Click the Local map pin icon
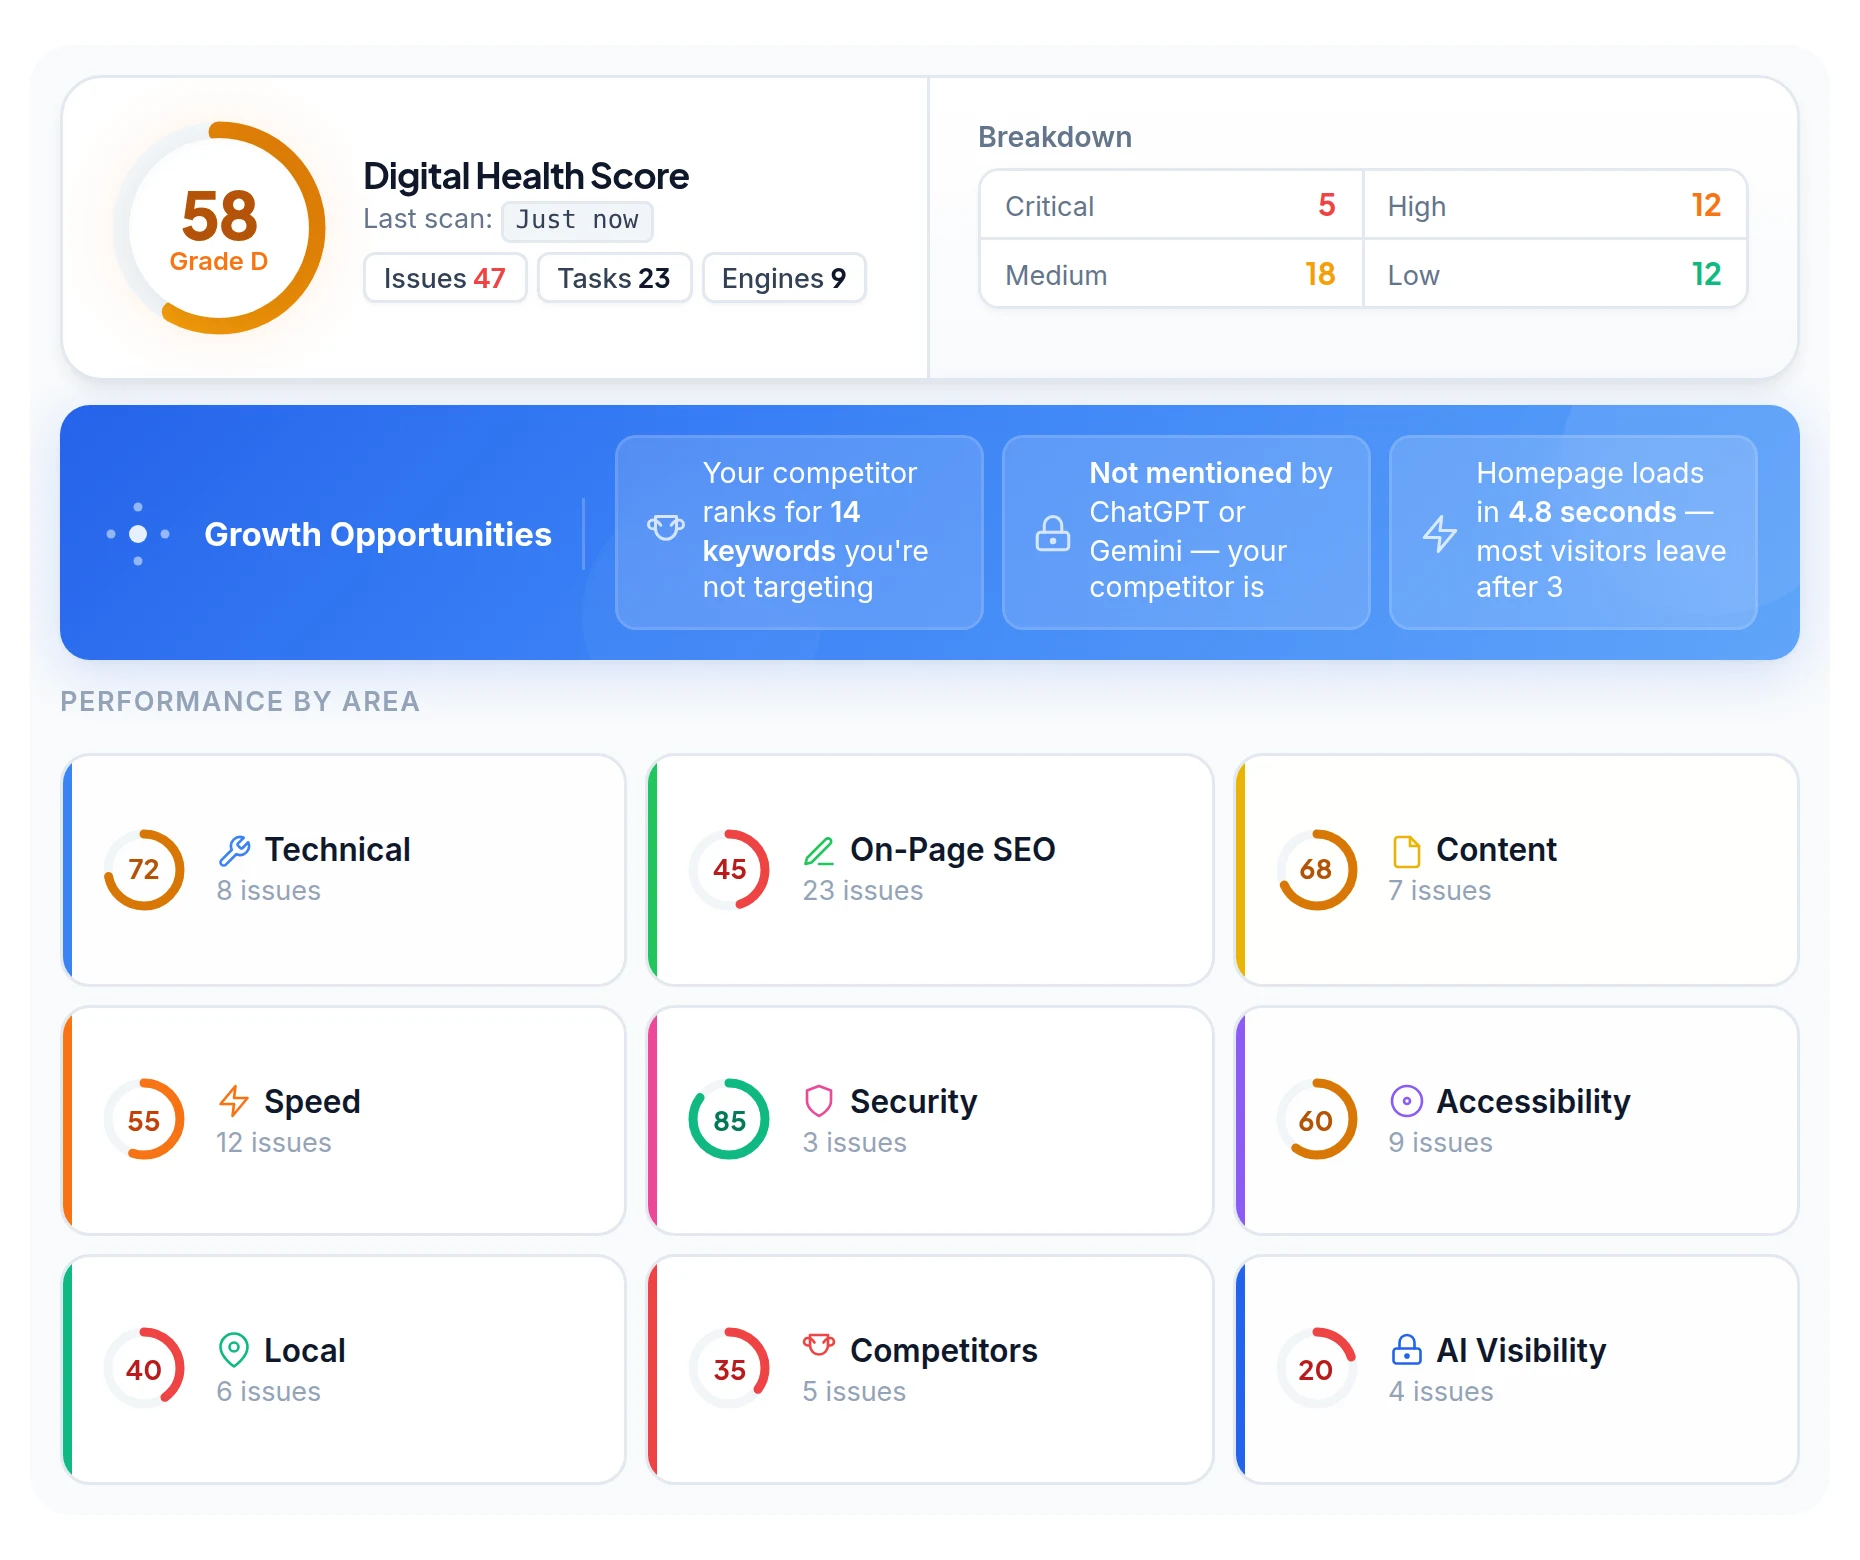Viewport: 1860px width, 1560px height. click(x=234, y=1350)
